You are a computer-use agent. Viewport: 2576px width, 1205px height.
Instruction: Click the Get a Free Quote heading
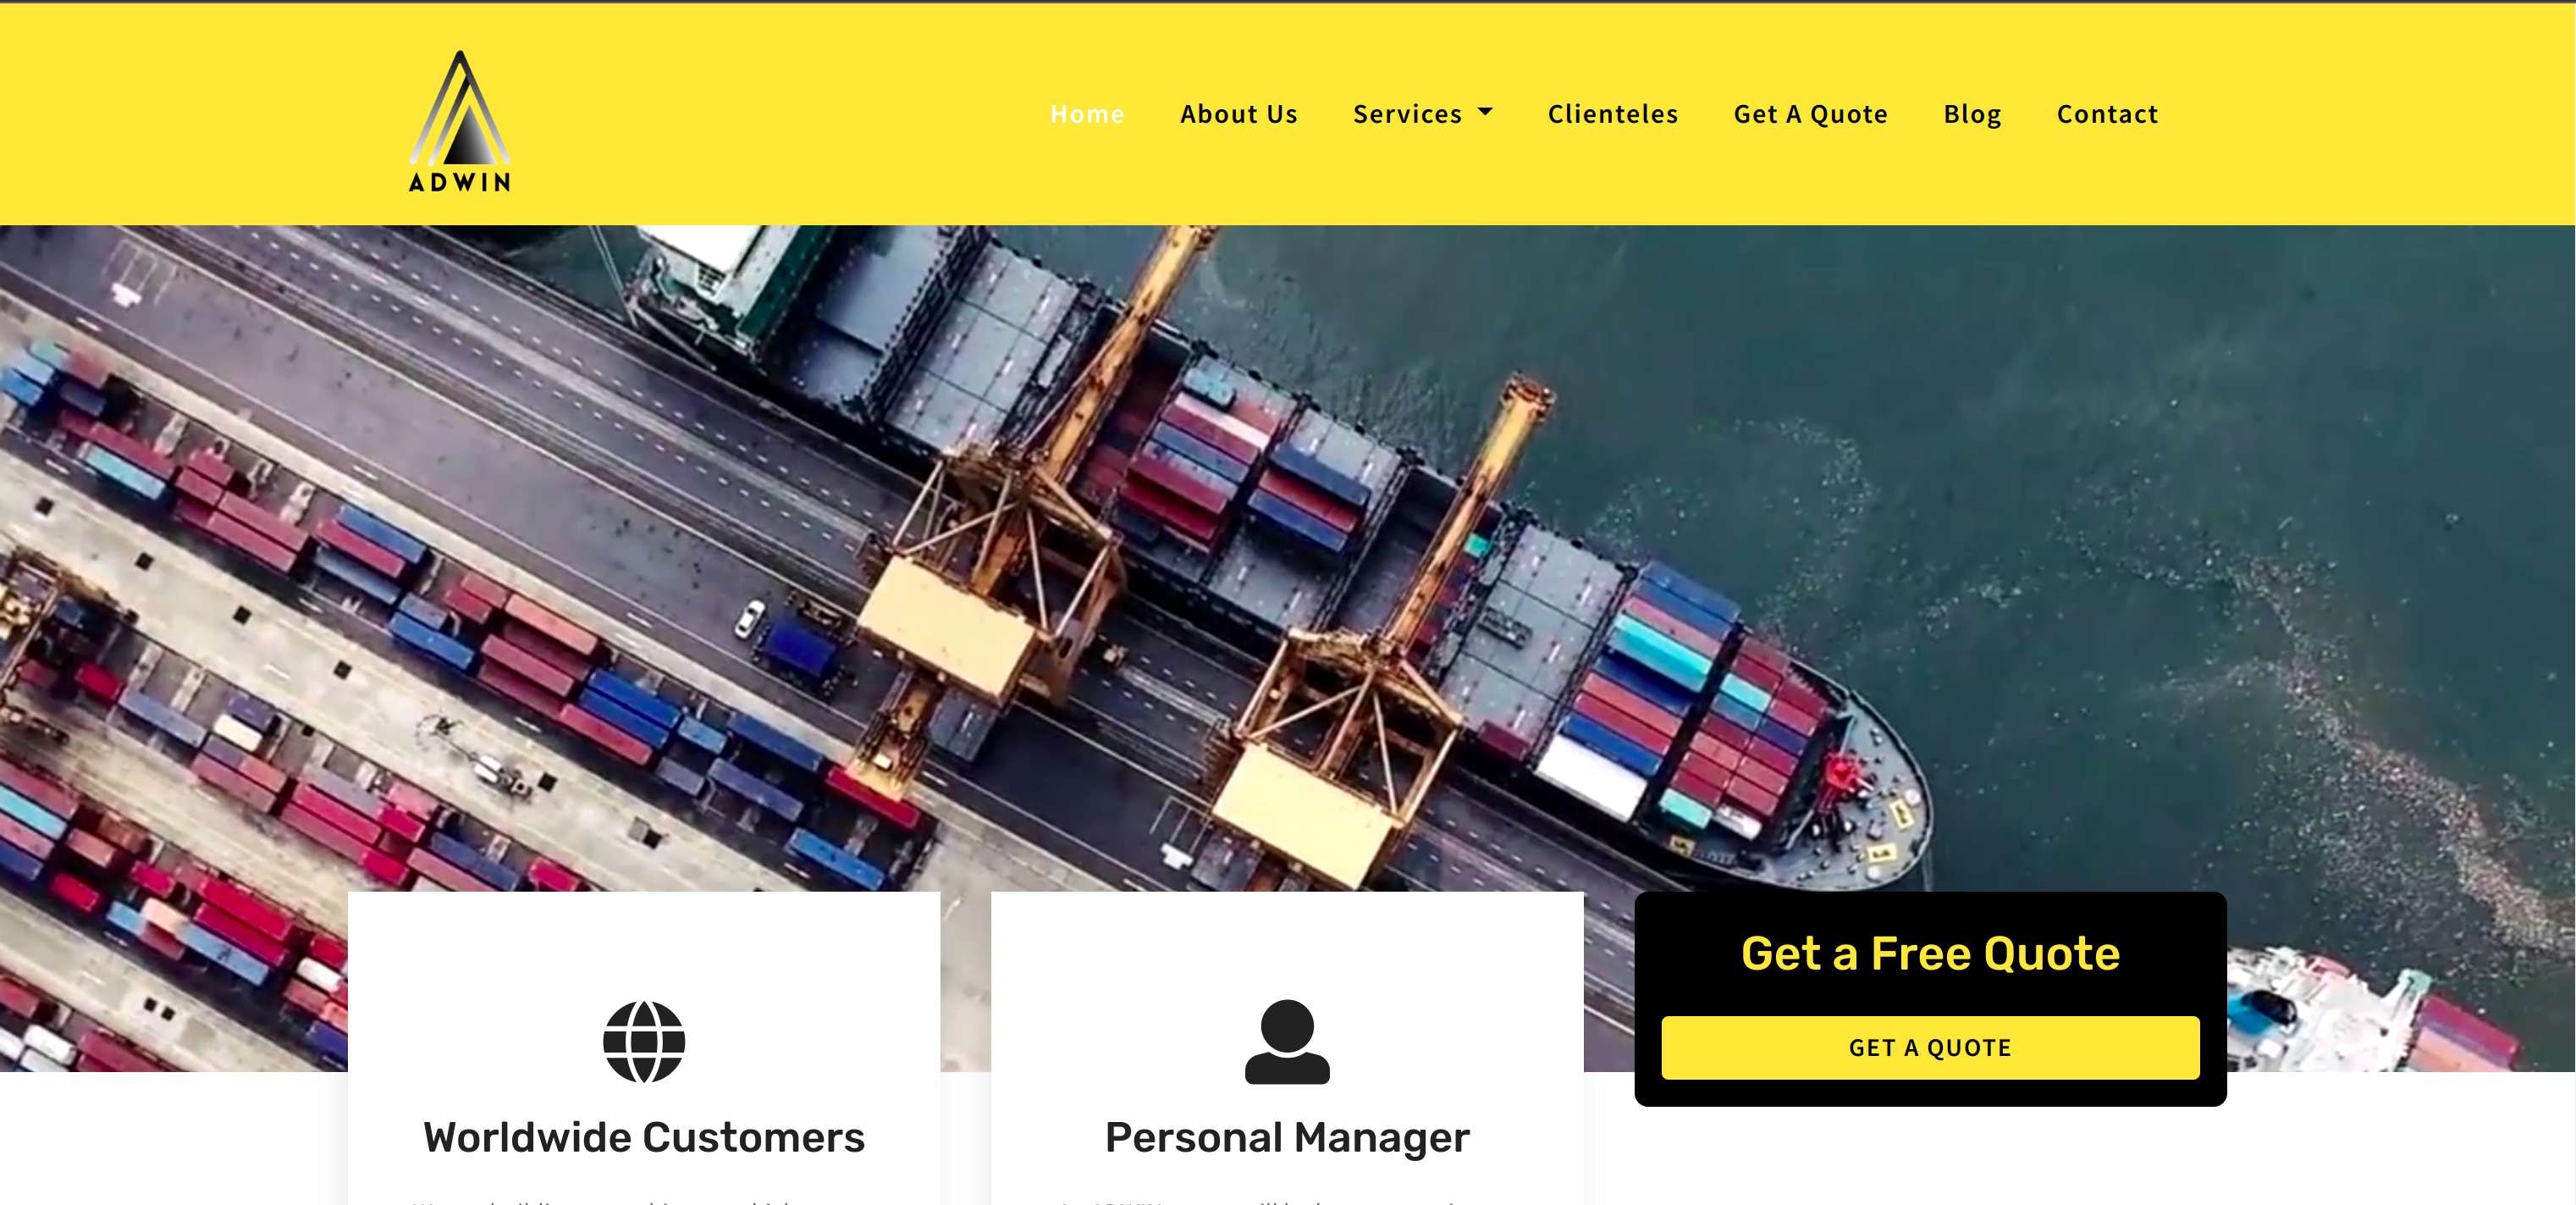click(1930, 953)
